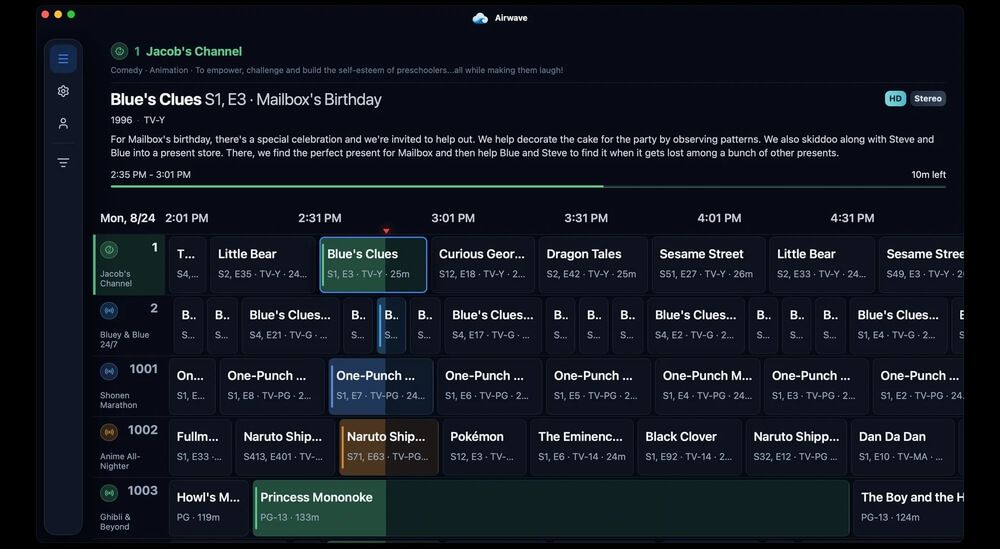Viewport: 1000px width, 549px height.
Task: Click Ghibli & Beyond channel broadcast icon
Action: pyautogui.click(x=109, y=493)
